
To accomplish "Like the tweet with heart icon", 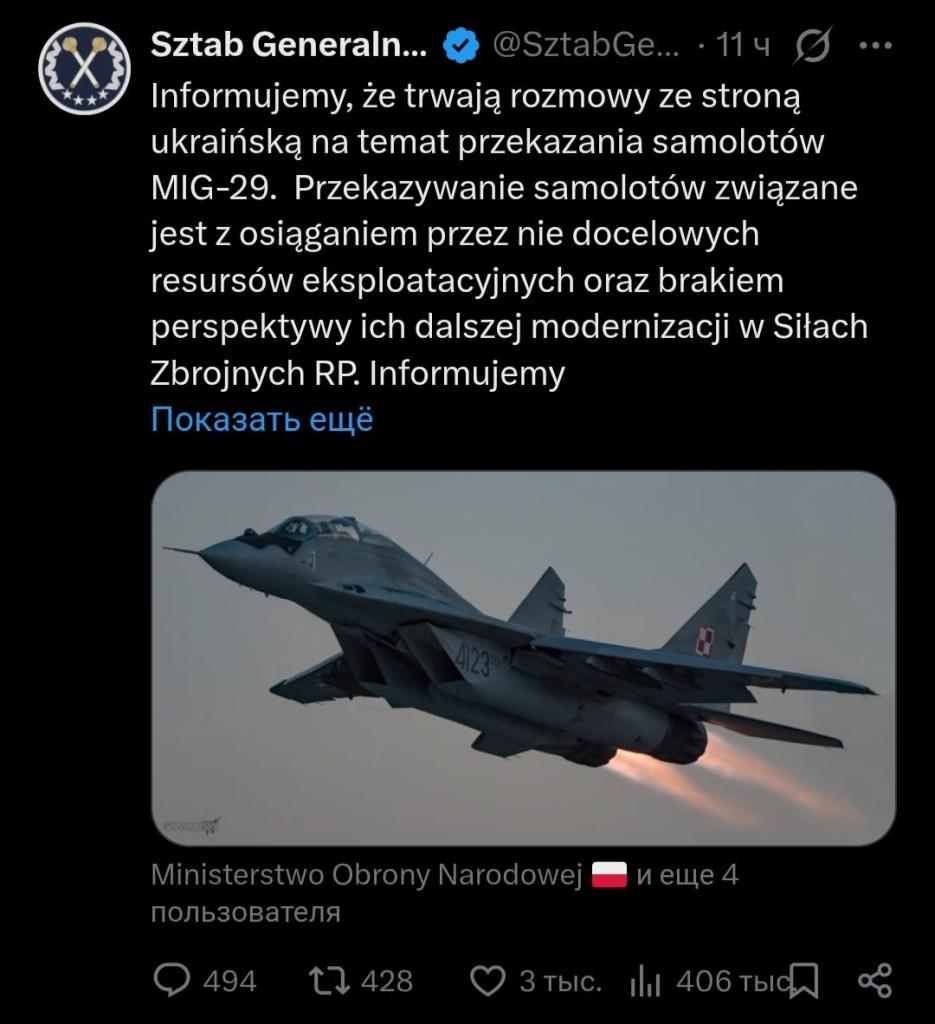I will (488, 981).
